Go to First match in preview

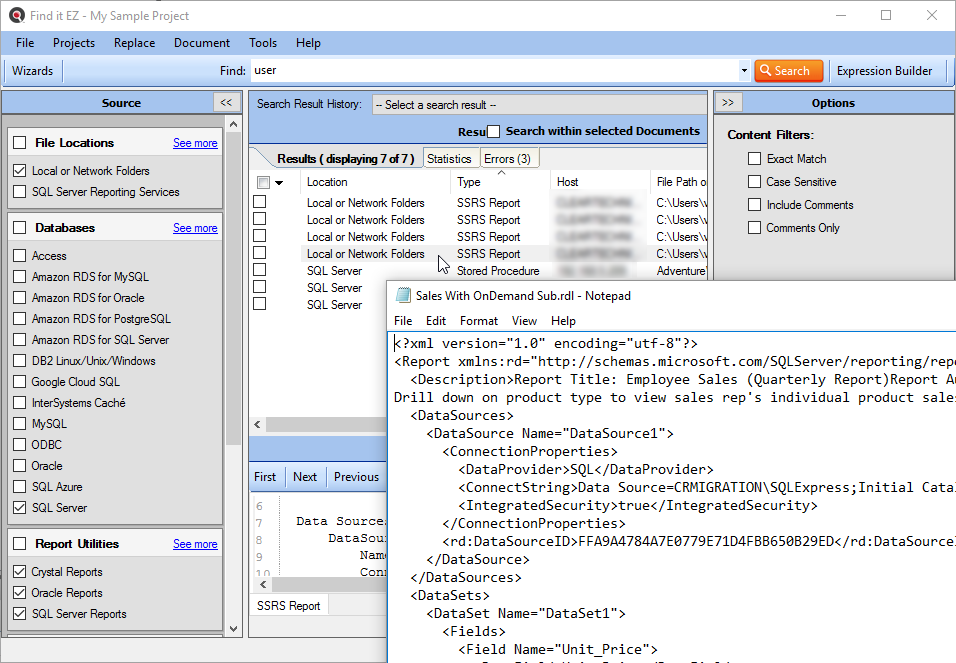(x=265, y=477)
